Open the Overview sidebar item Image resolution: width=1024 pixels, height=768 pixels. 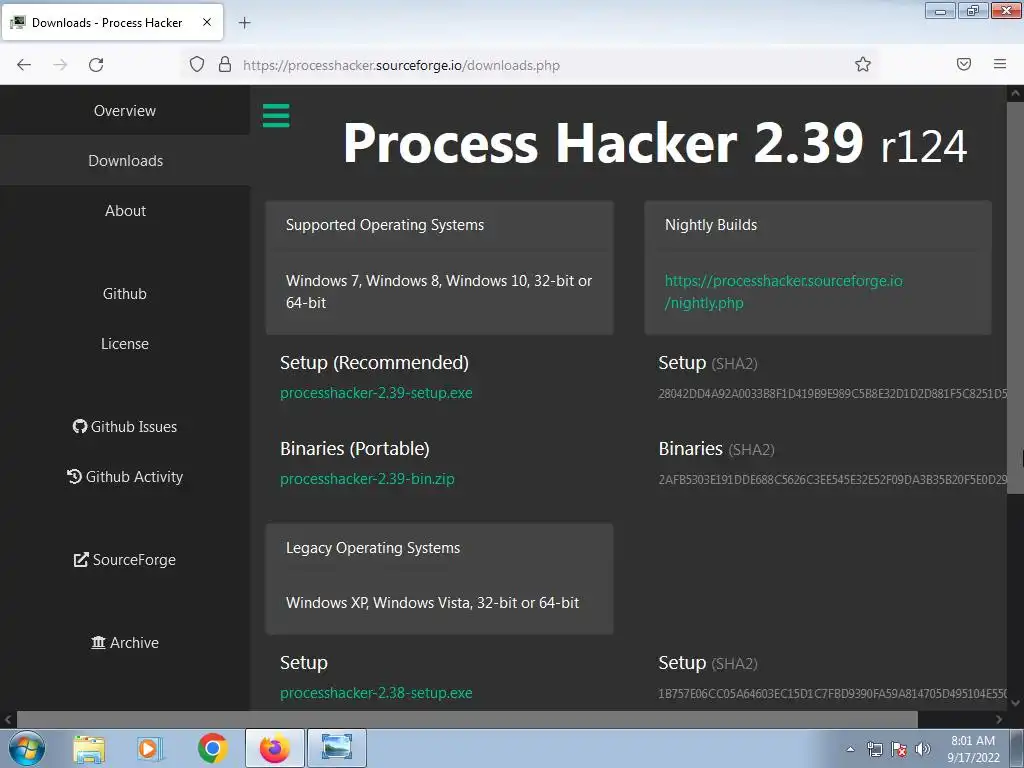click(x=125, y=110)
